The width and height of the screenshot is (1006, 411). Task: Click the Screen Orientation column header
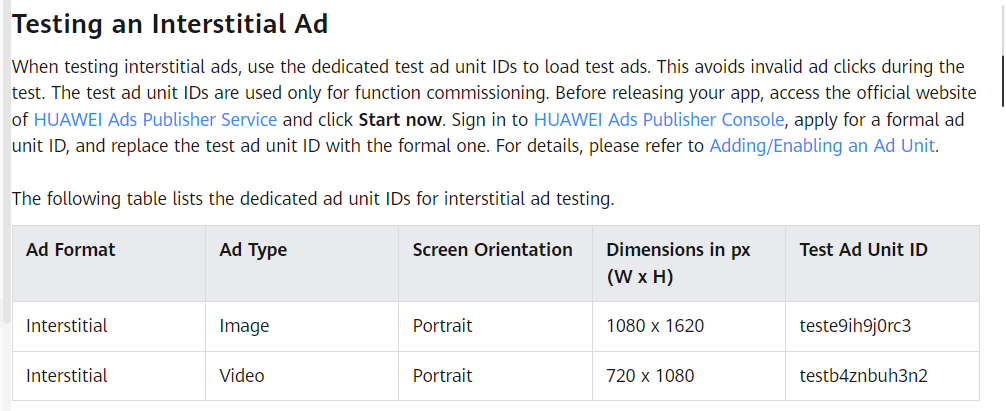492,250
